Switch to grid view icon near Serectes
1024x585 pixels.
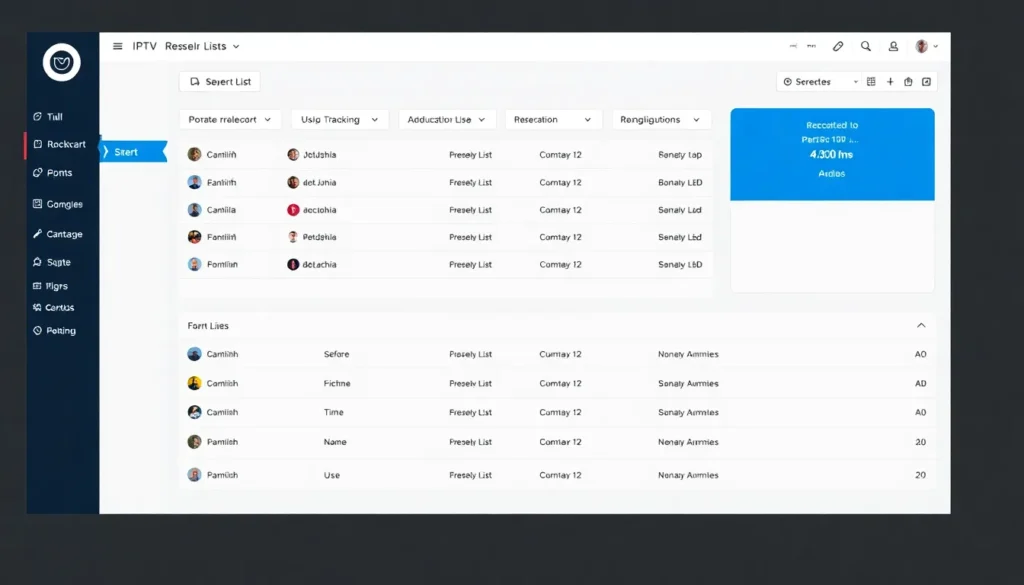pyautogui.click(x=871, y=82)
